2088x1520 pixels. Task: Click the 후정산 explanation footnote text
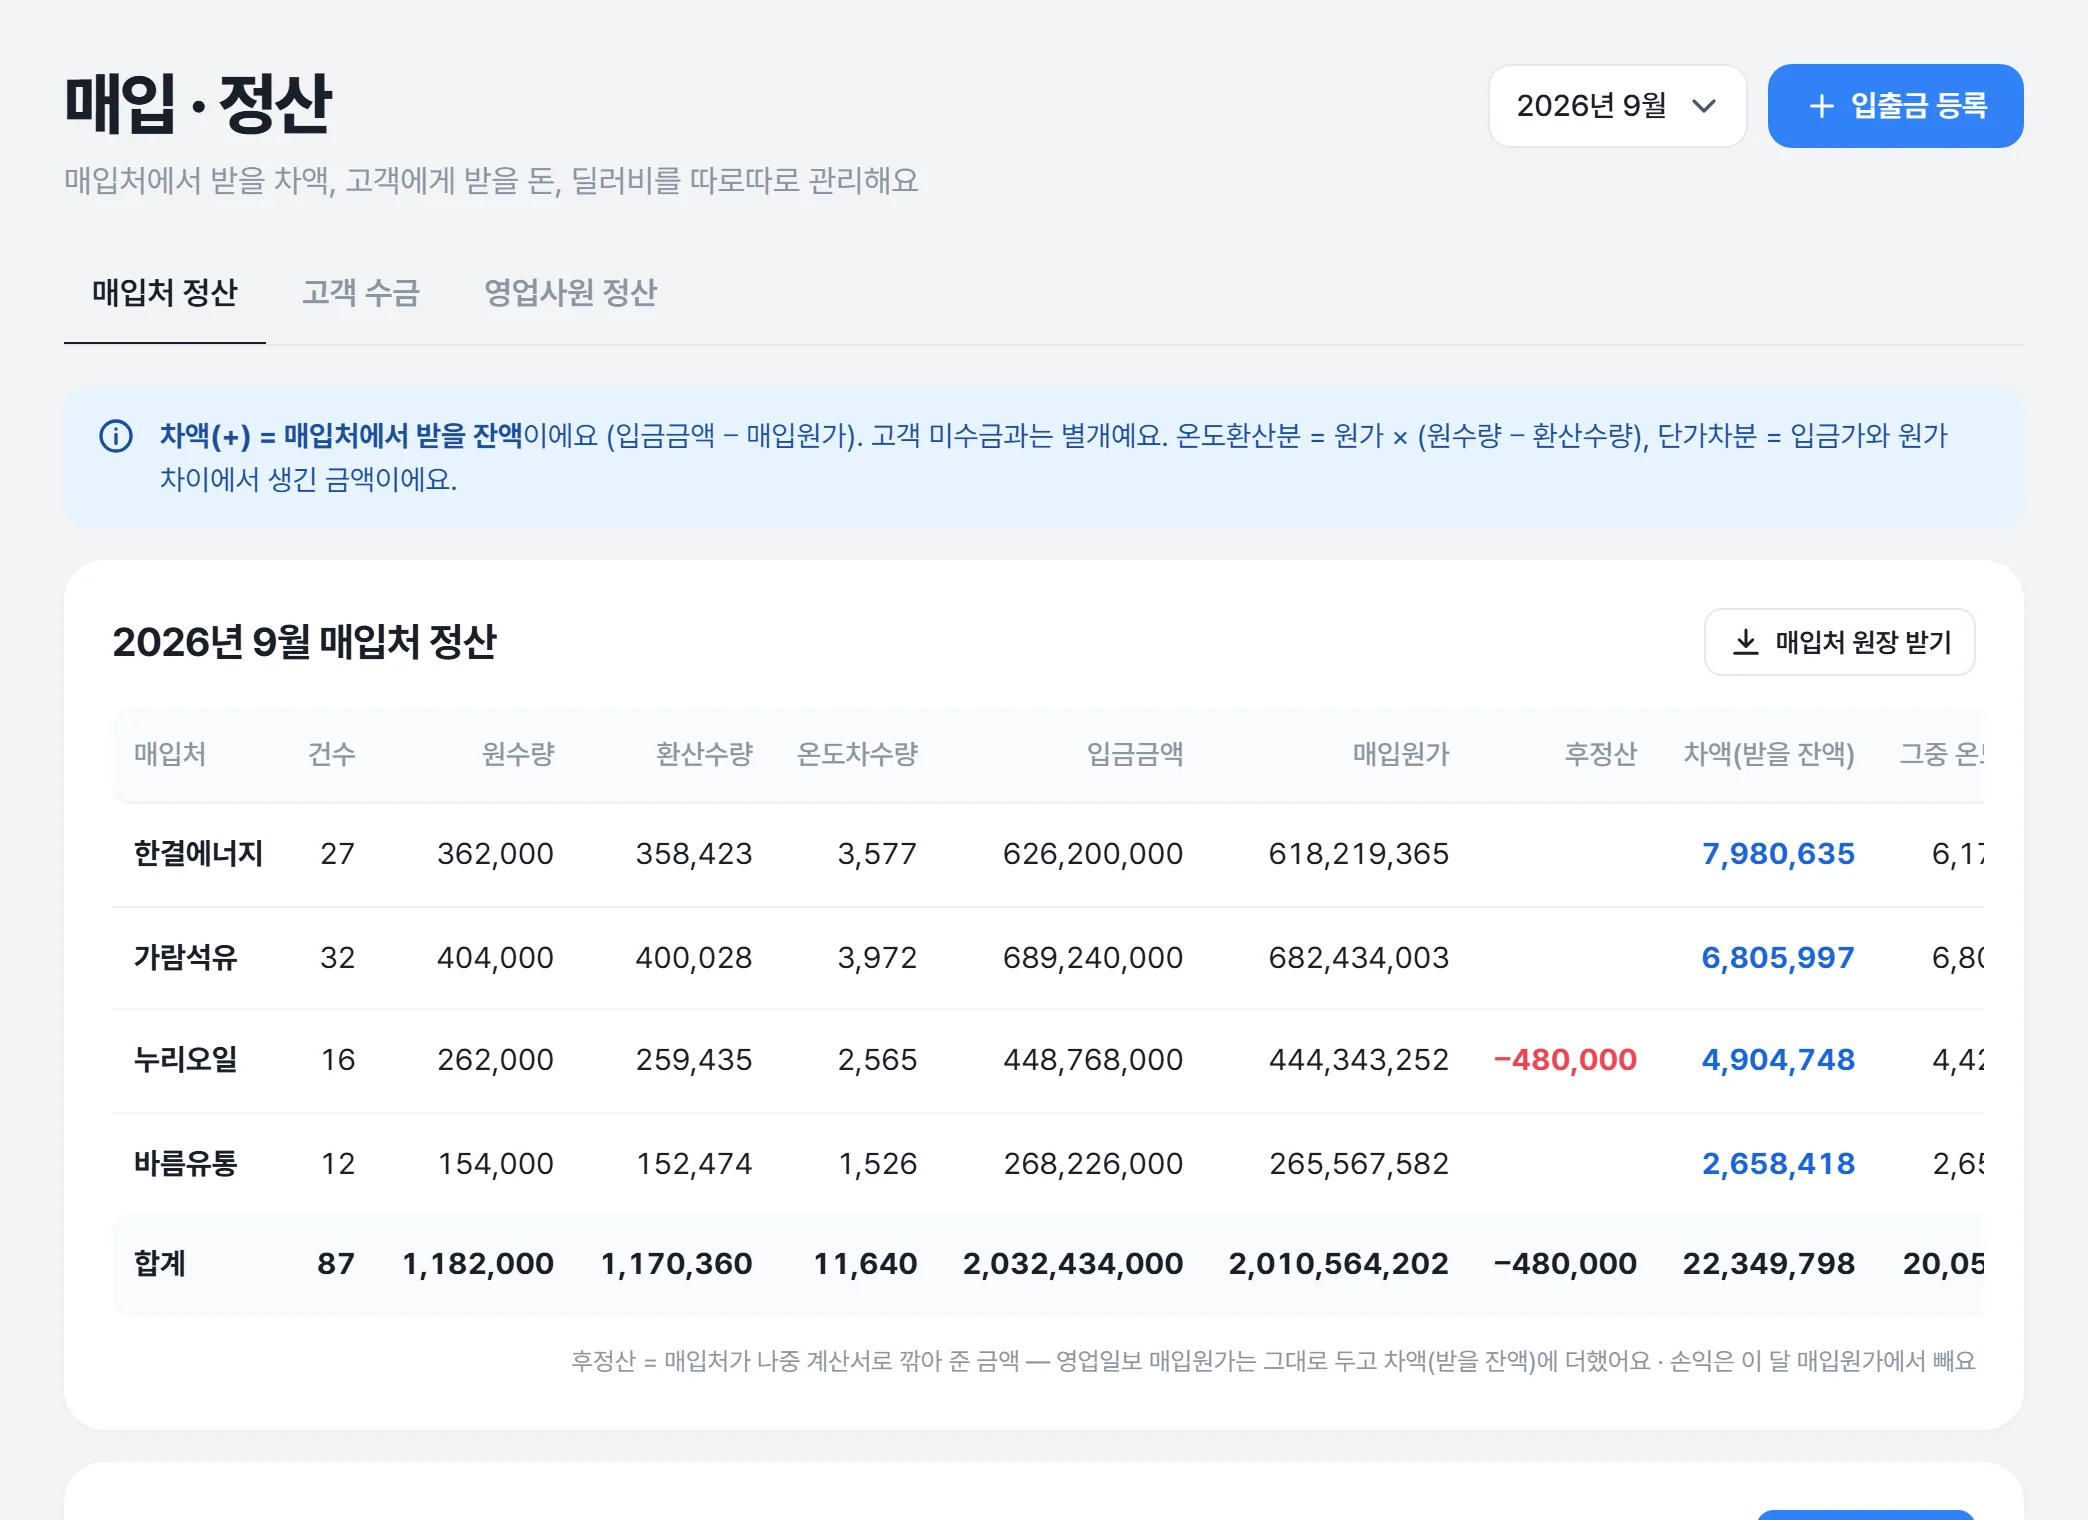[1273, 1361]
